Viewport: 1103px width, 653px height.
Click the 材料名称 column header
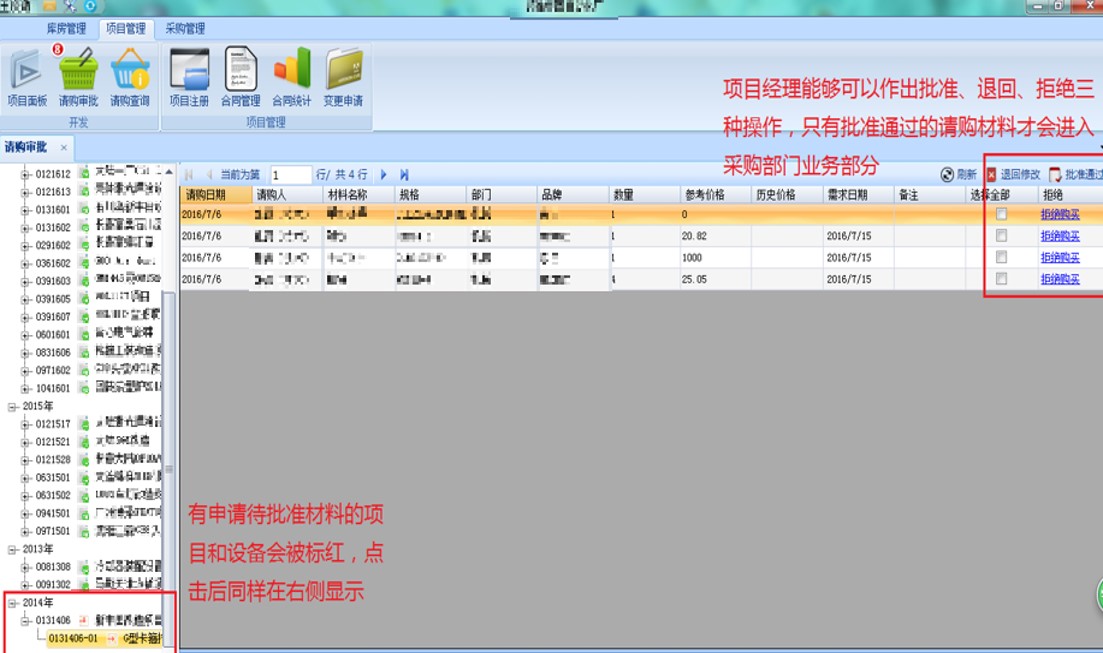point(359,195)
